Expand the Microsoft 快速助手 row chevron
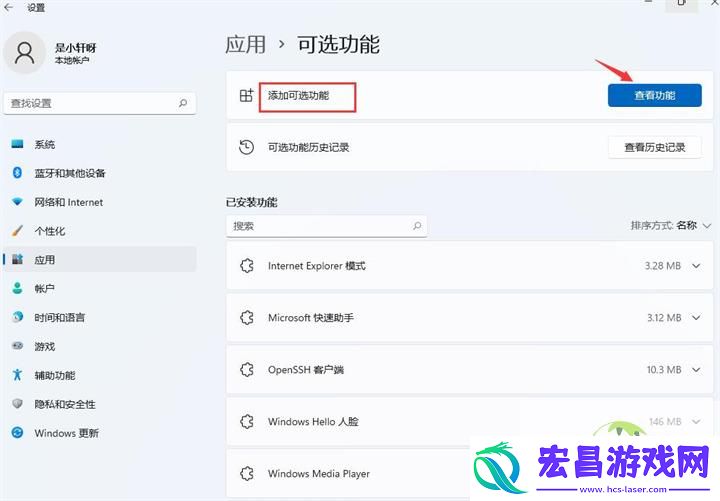The width and height of the screenshot is (720, 501). 696,318
